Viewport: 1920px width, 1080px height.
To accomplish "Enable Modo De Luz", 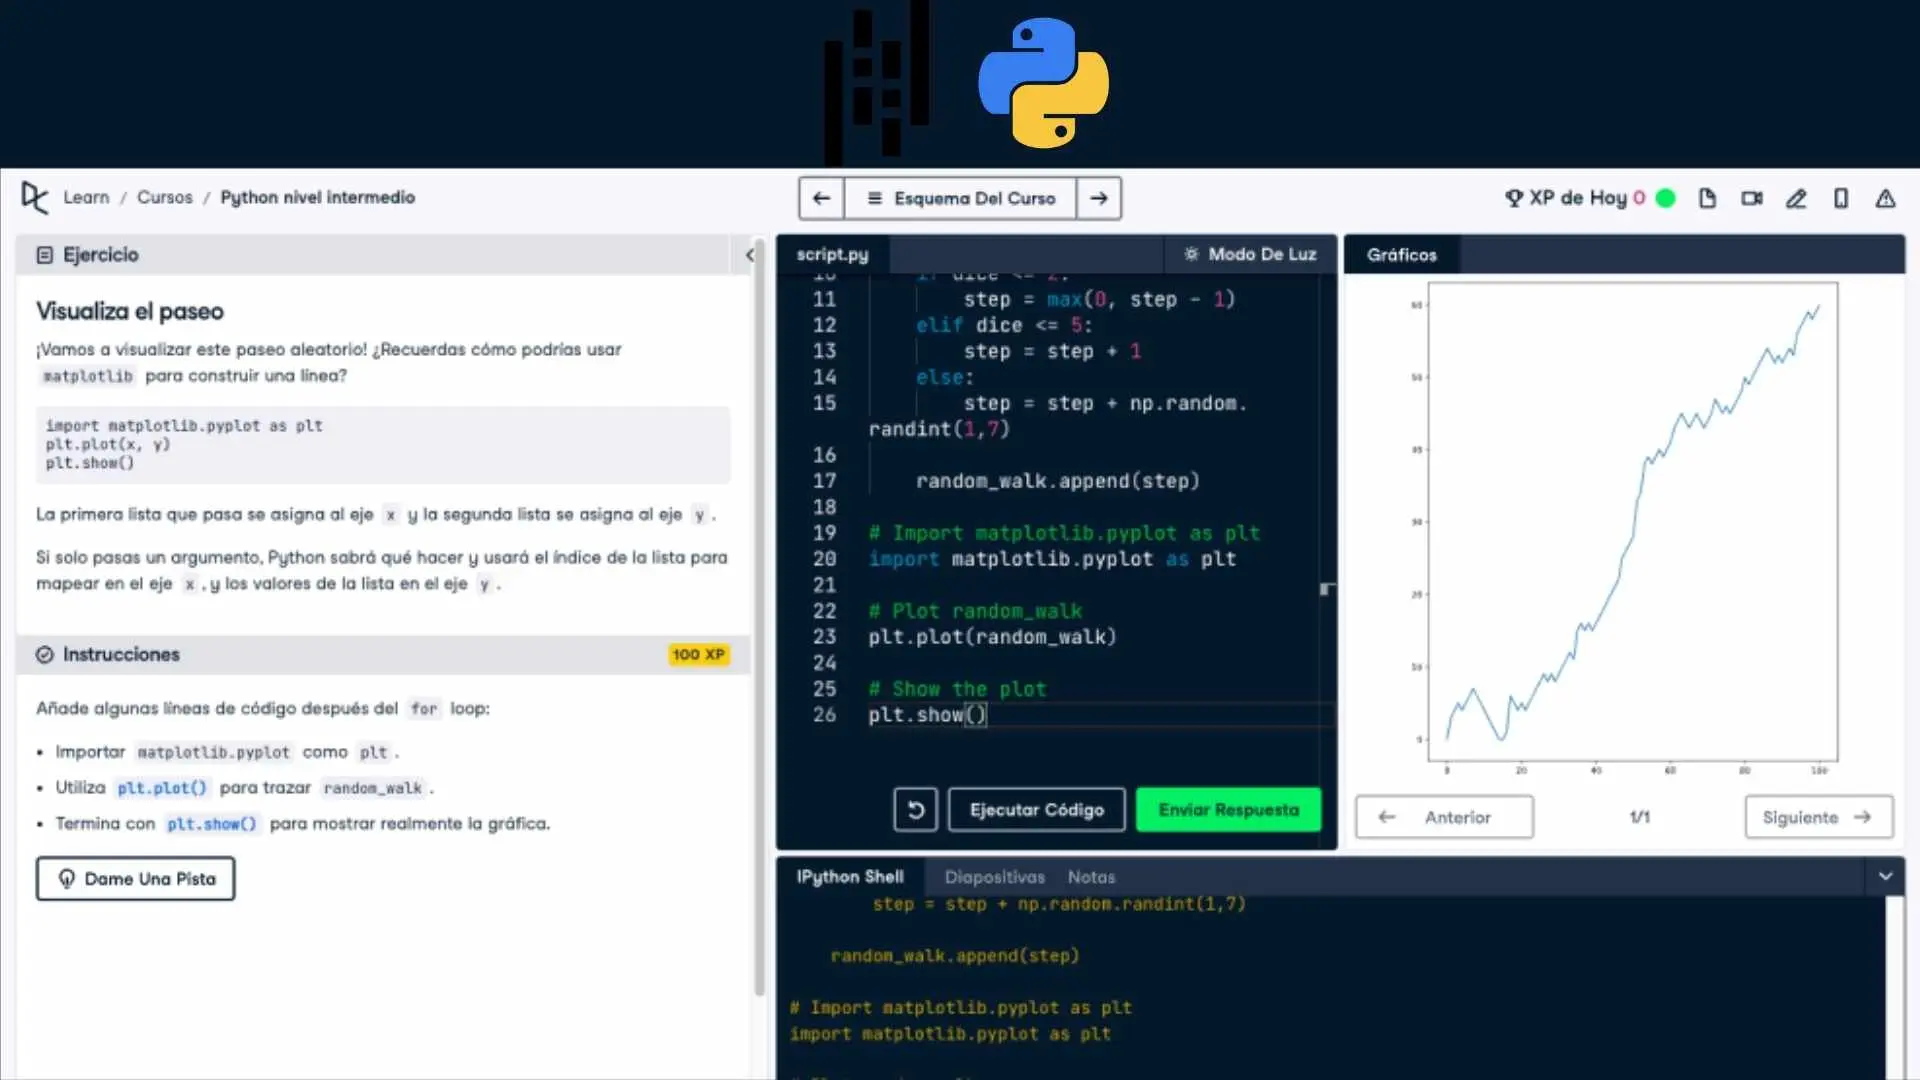I will pyautogui.click(x=1249, y=254).
